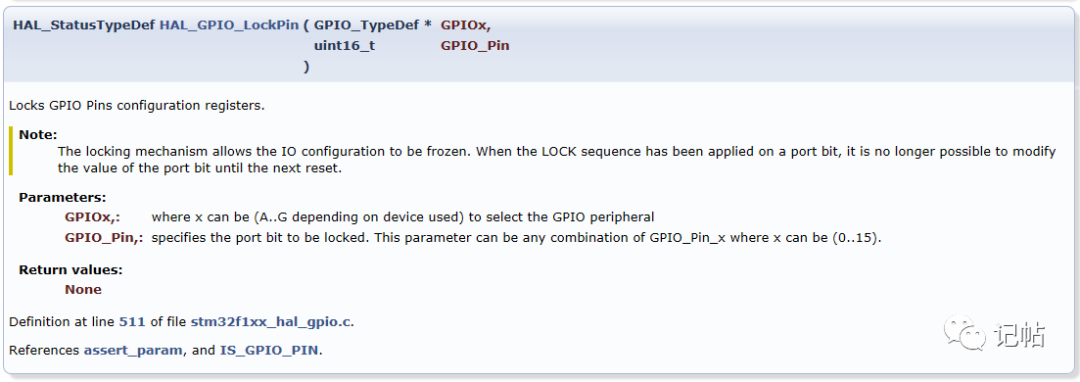1080x382 pixels.
Task: Click the uint16_t type in signature
Action: [x=344, y=46]
